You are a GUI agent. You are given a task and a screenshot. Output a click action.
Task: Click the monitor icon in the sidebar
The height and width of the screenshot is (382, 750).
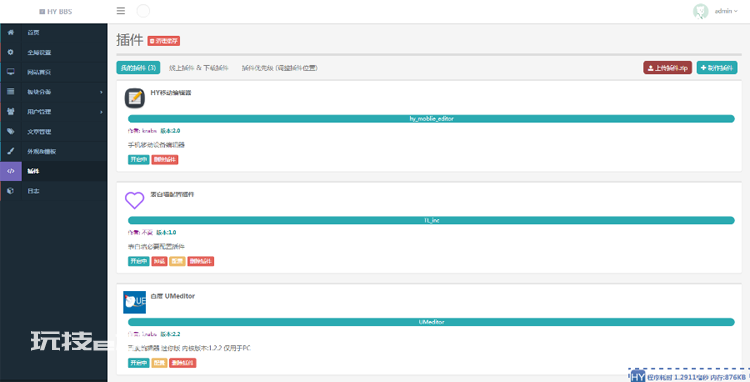pos(11,72)
